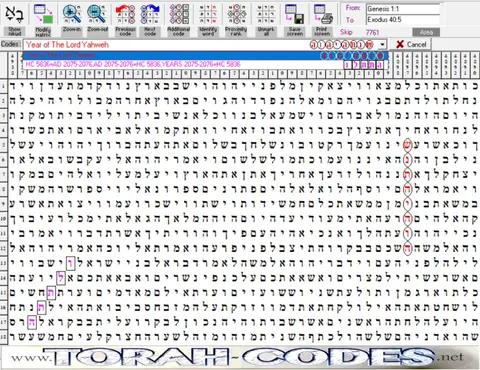The image size is (480, 370).
Task: Click the Previous code text label
Action: tap(125, 31)
